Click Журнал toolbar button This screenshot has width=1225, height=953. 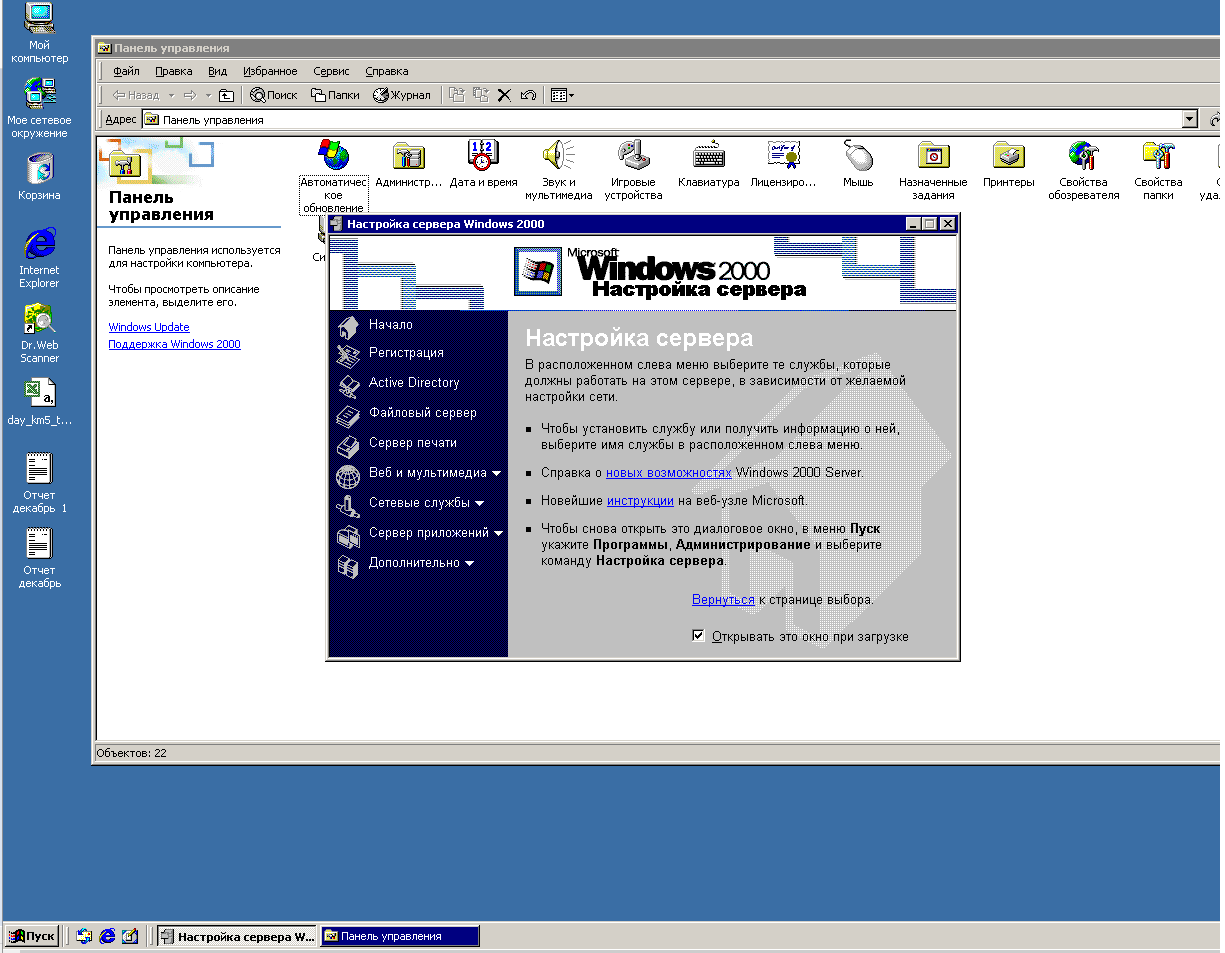[x=402, y=95]
